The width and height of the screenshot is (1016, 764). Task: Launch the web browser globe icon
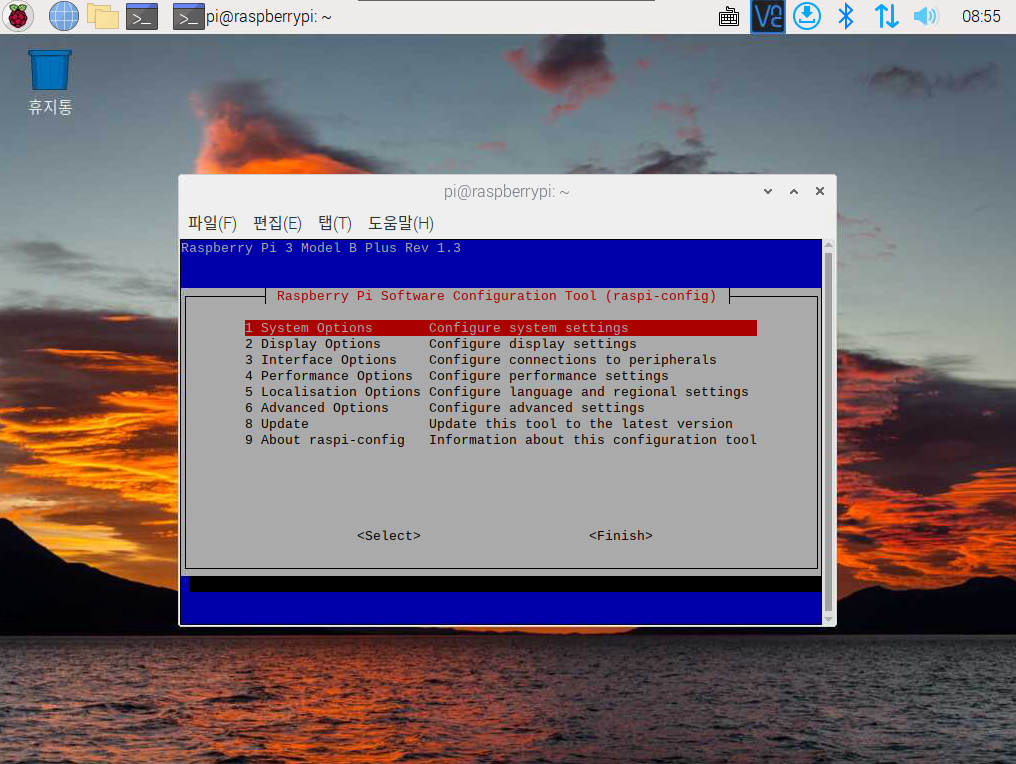[x=64, y=16]
